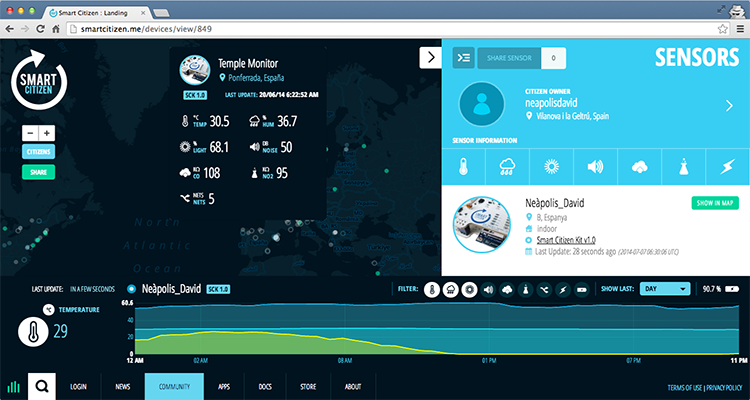Viewport: 750px width, 400px height.
Task: Enable the solar panel lightning filter
Action: (x=563, y=289)
